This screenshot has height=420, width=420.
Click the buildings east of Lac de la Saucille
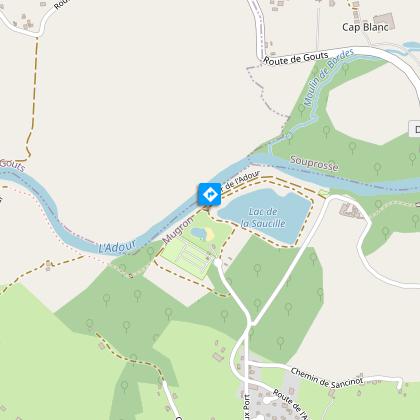point(351,211)
